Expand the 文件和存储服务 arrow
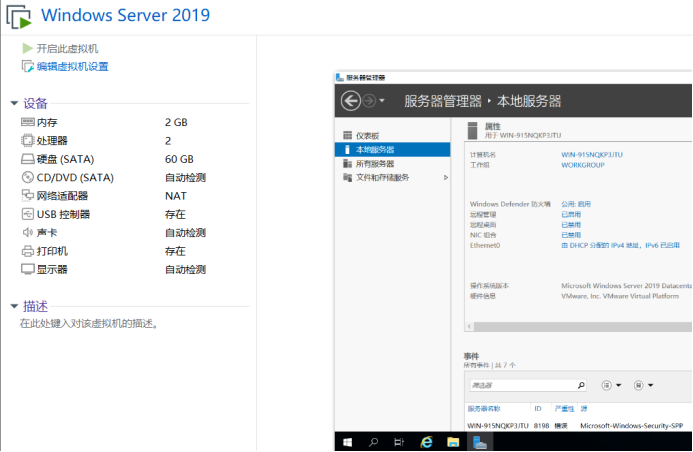 446,178
